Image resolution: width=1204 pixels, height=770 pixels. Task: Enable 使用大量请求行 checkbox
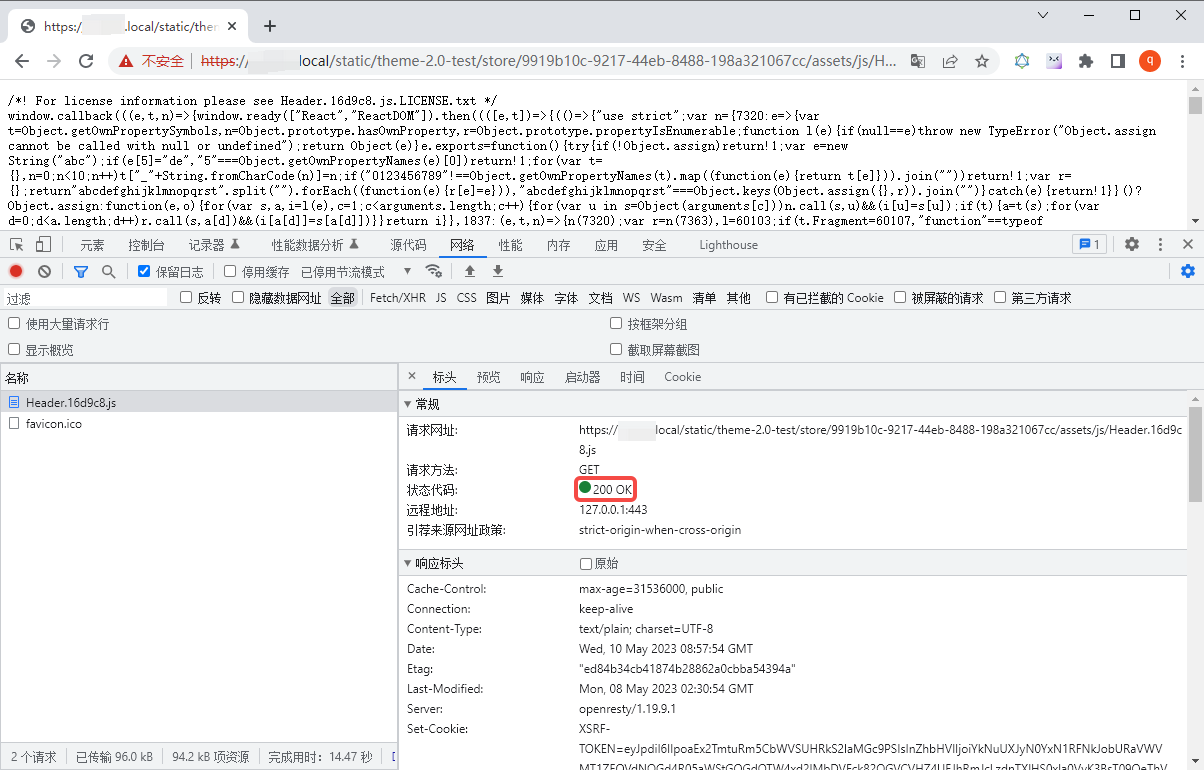[x=14, y=323]
